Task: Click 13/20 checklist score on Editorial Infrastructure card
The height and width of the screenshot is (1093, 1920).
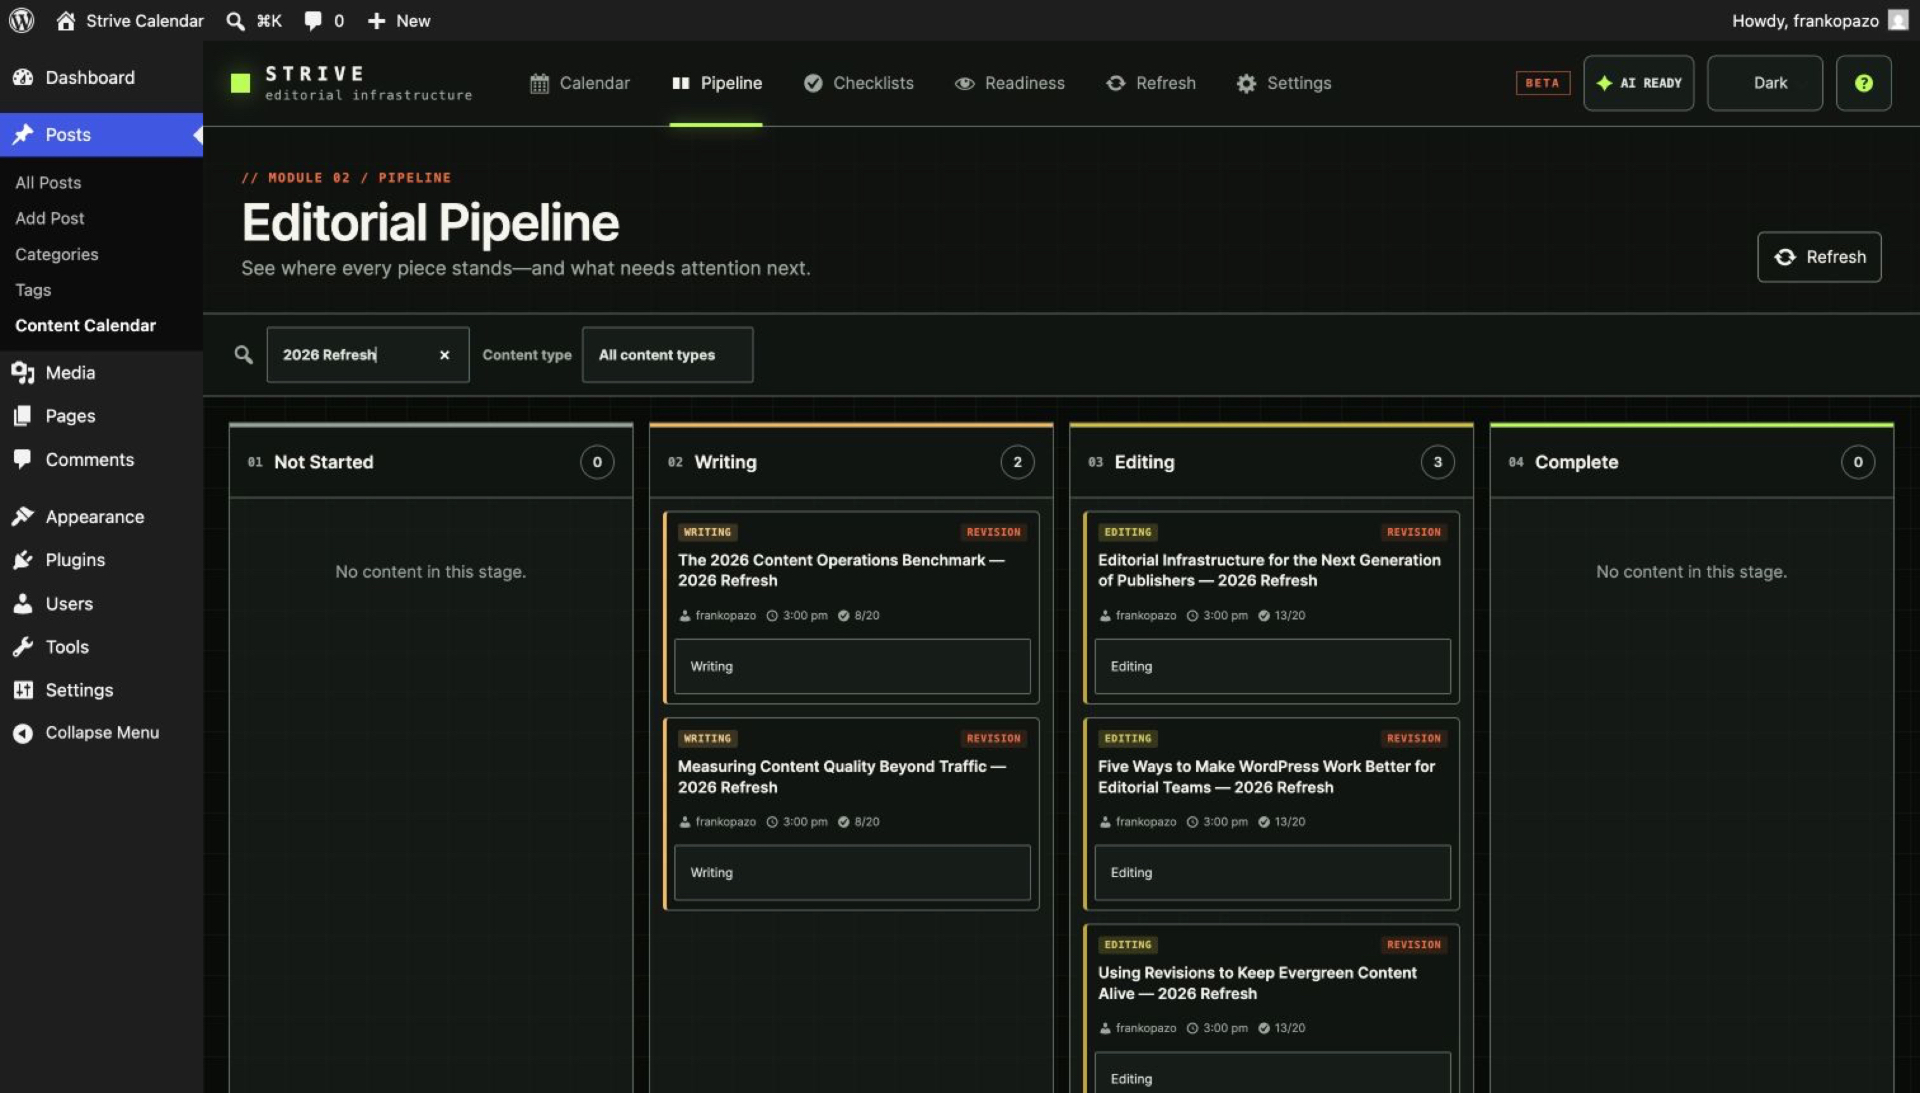Action: click(1281, 615)
